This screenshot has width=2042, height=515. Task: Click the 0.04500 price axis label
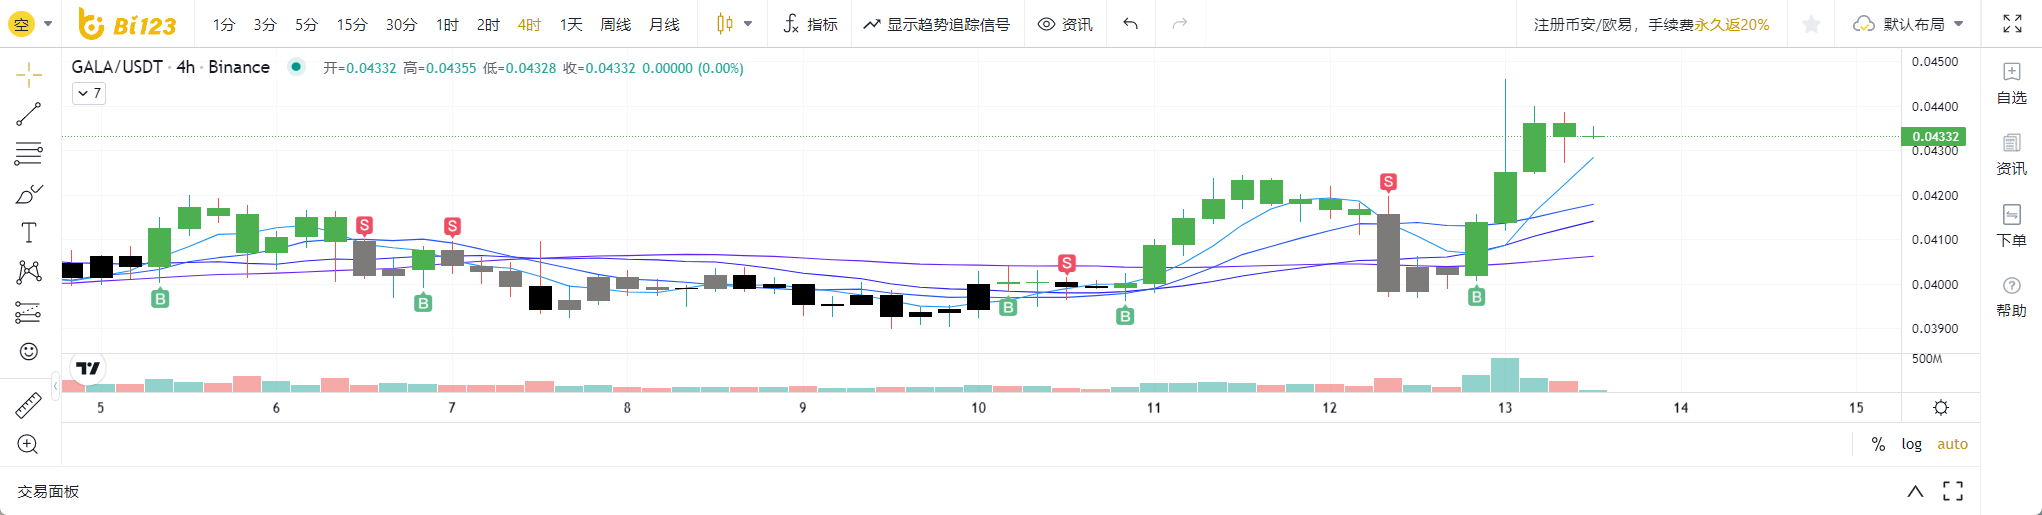1935,62
